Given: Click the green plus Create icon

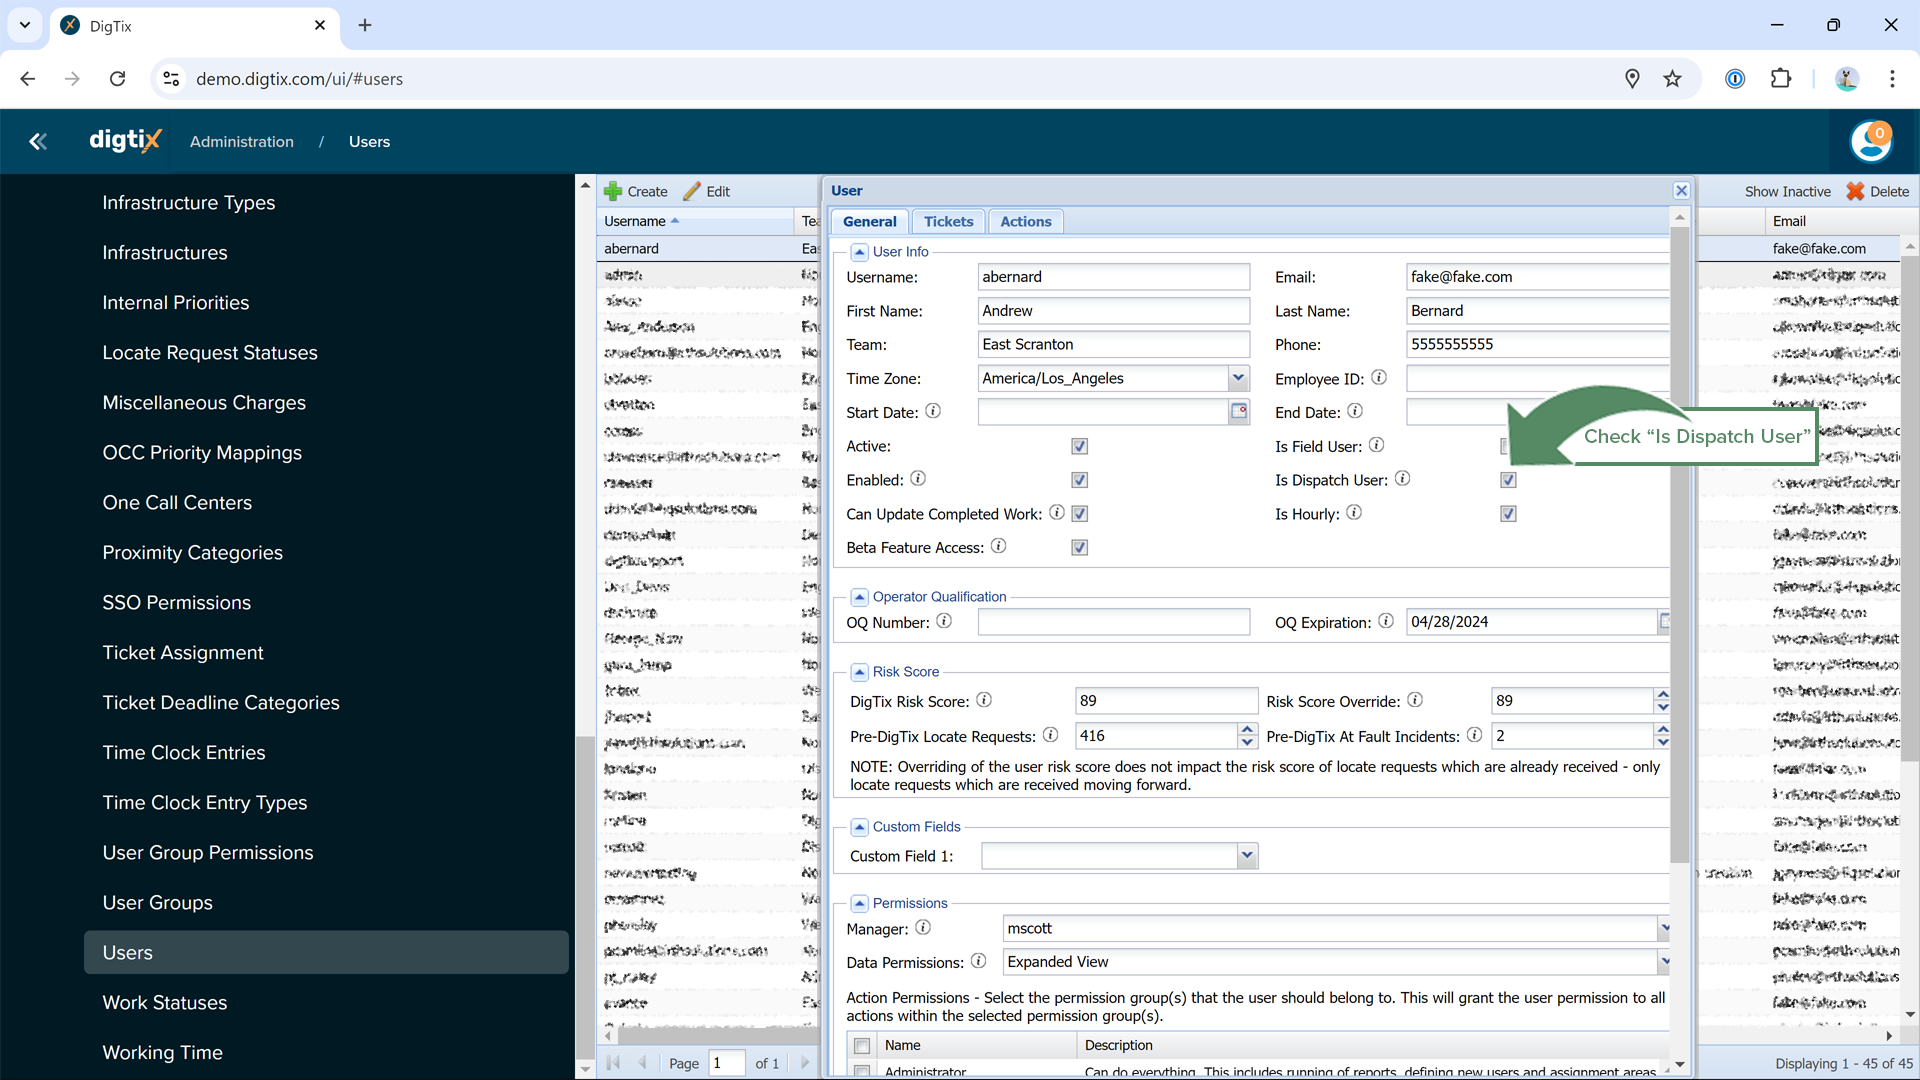Looking at the screenshot, I should tap(613, 191).
